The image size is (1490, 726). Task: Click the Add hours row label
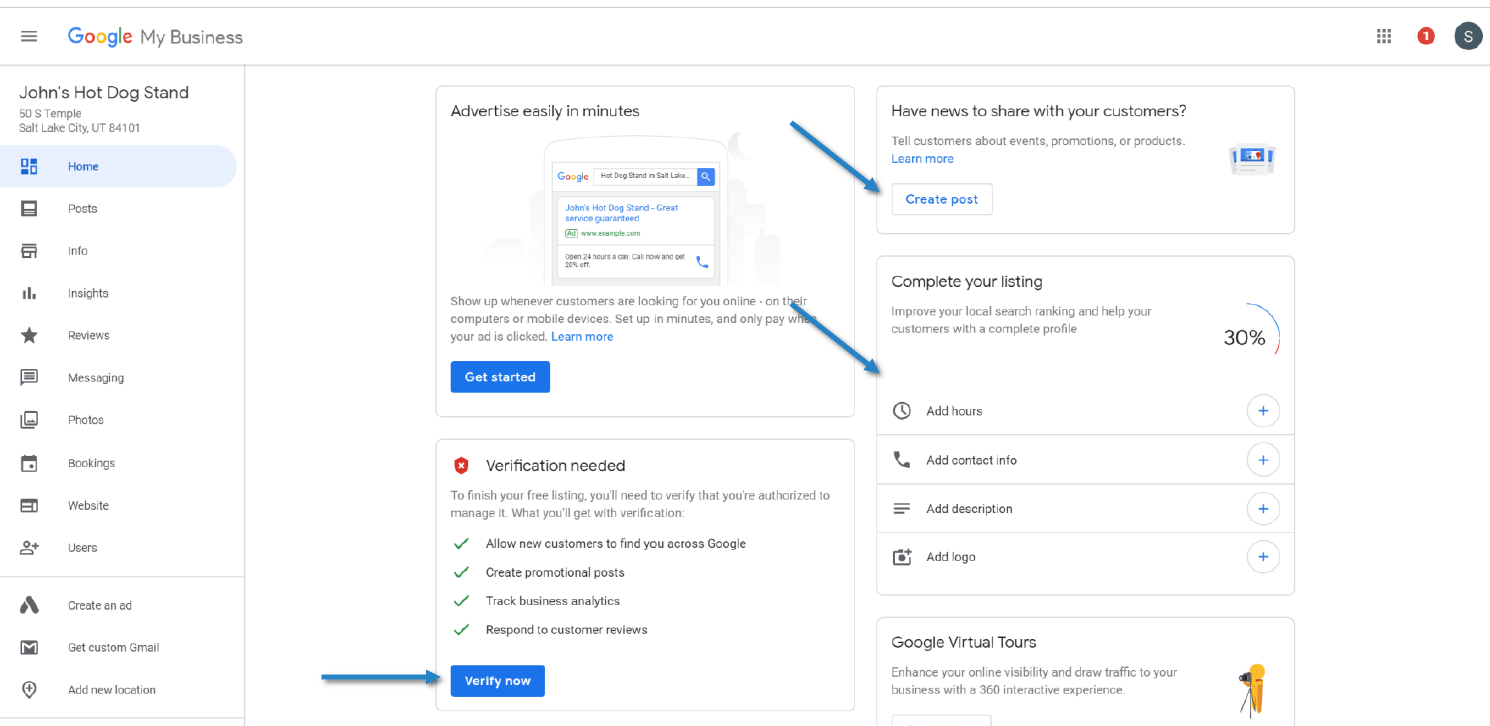(954, 411)
